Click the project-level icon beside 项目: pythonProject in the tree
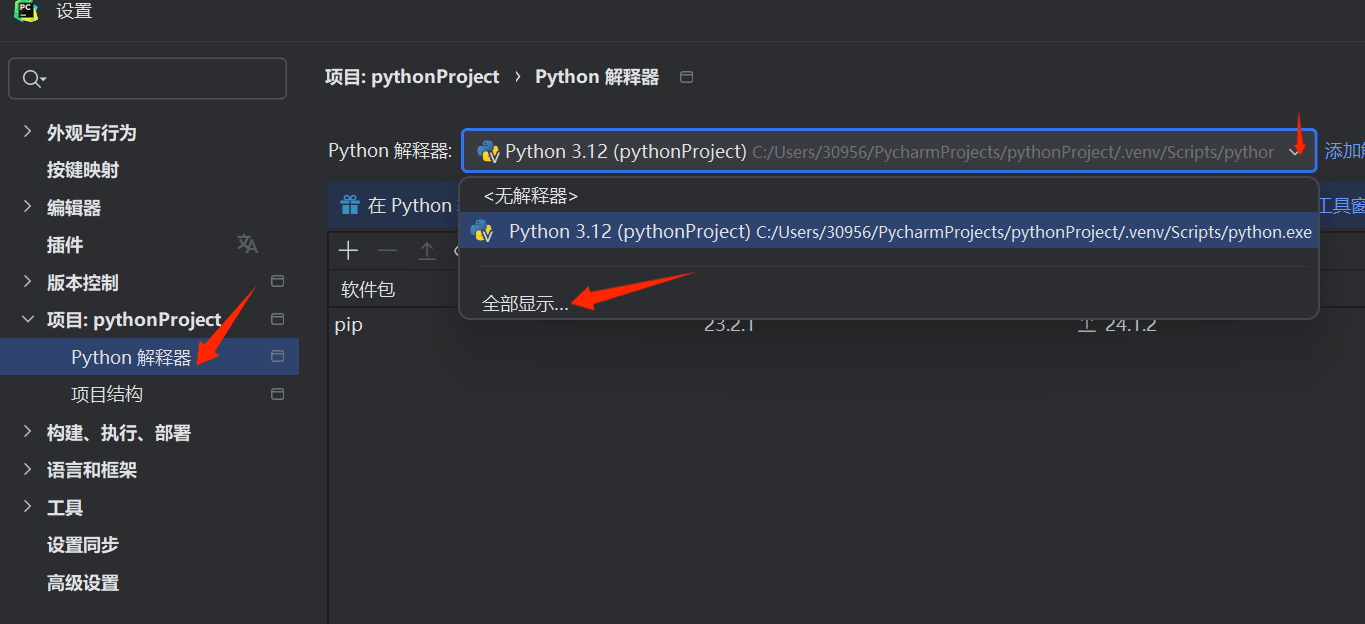 coord(278,319)
